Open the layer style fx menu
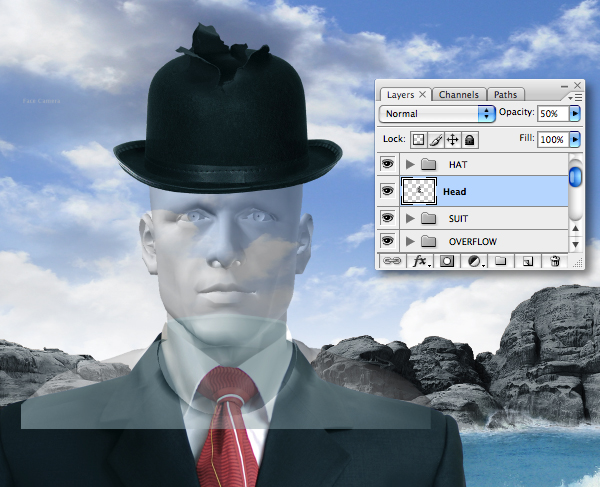The height and width of the screenshot is (487, 600). (x=420, y=261)
